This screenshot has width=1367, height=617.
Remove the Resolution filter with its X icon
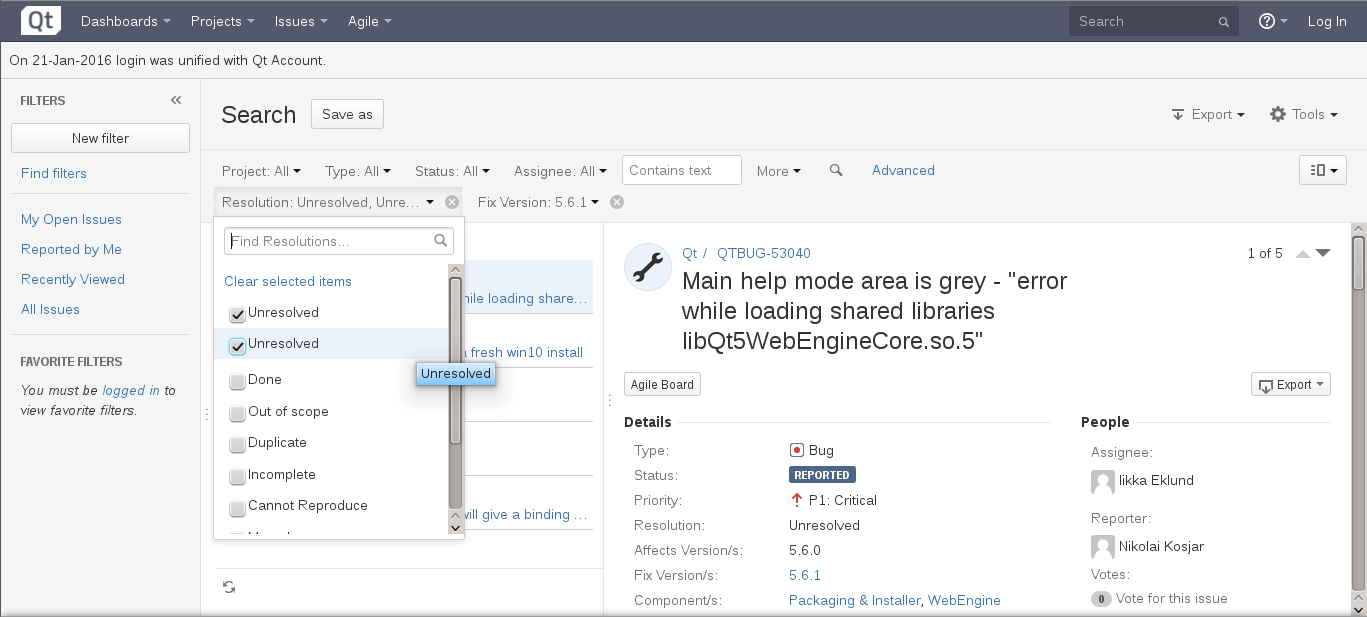coord(452,202)
